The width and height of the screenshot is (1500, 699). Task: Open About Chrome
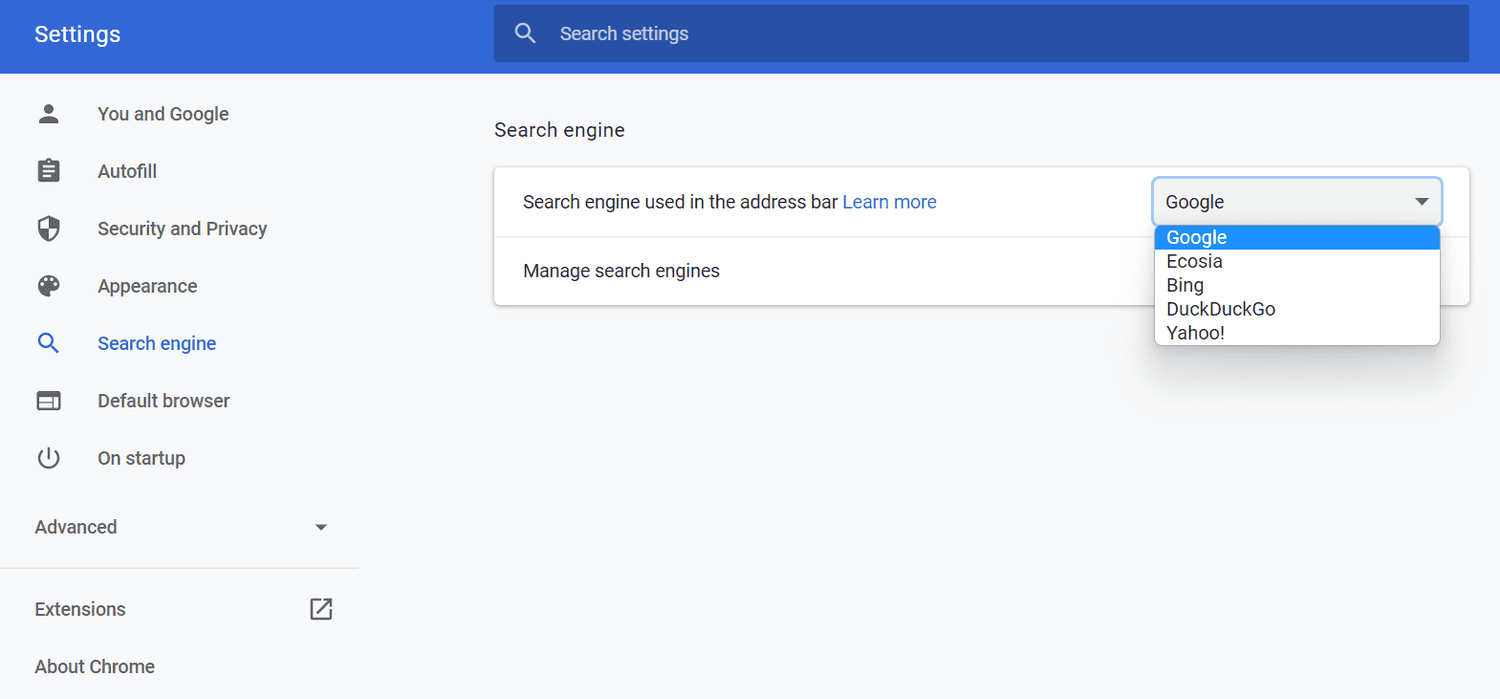point(95,666)
